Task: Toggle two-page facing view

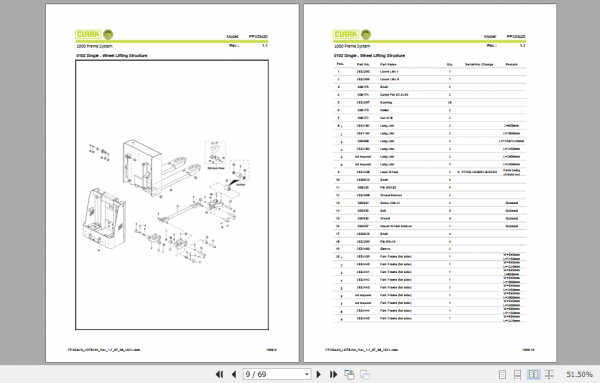Action: point(533,375)
